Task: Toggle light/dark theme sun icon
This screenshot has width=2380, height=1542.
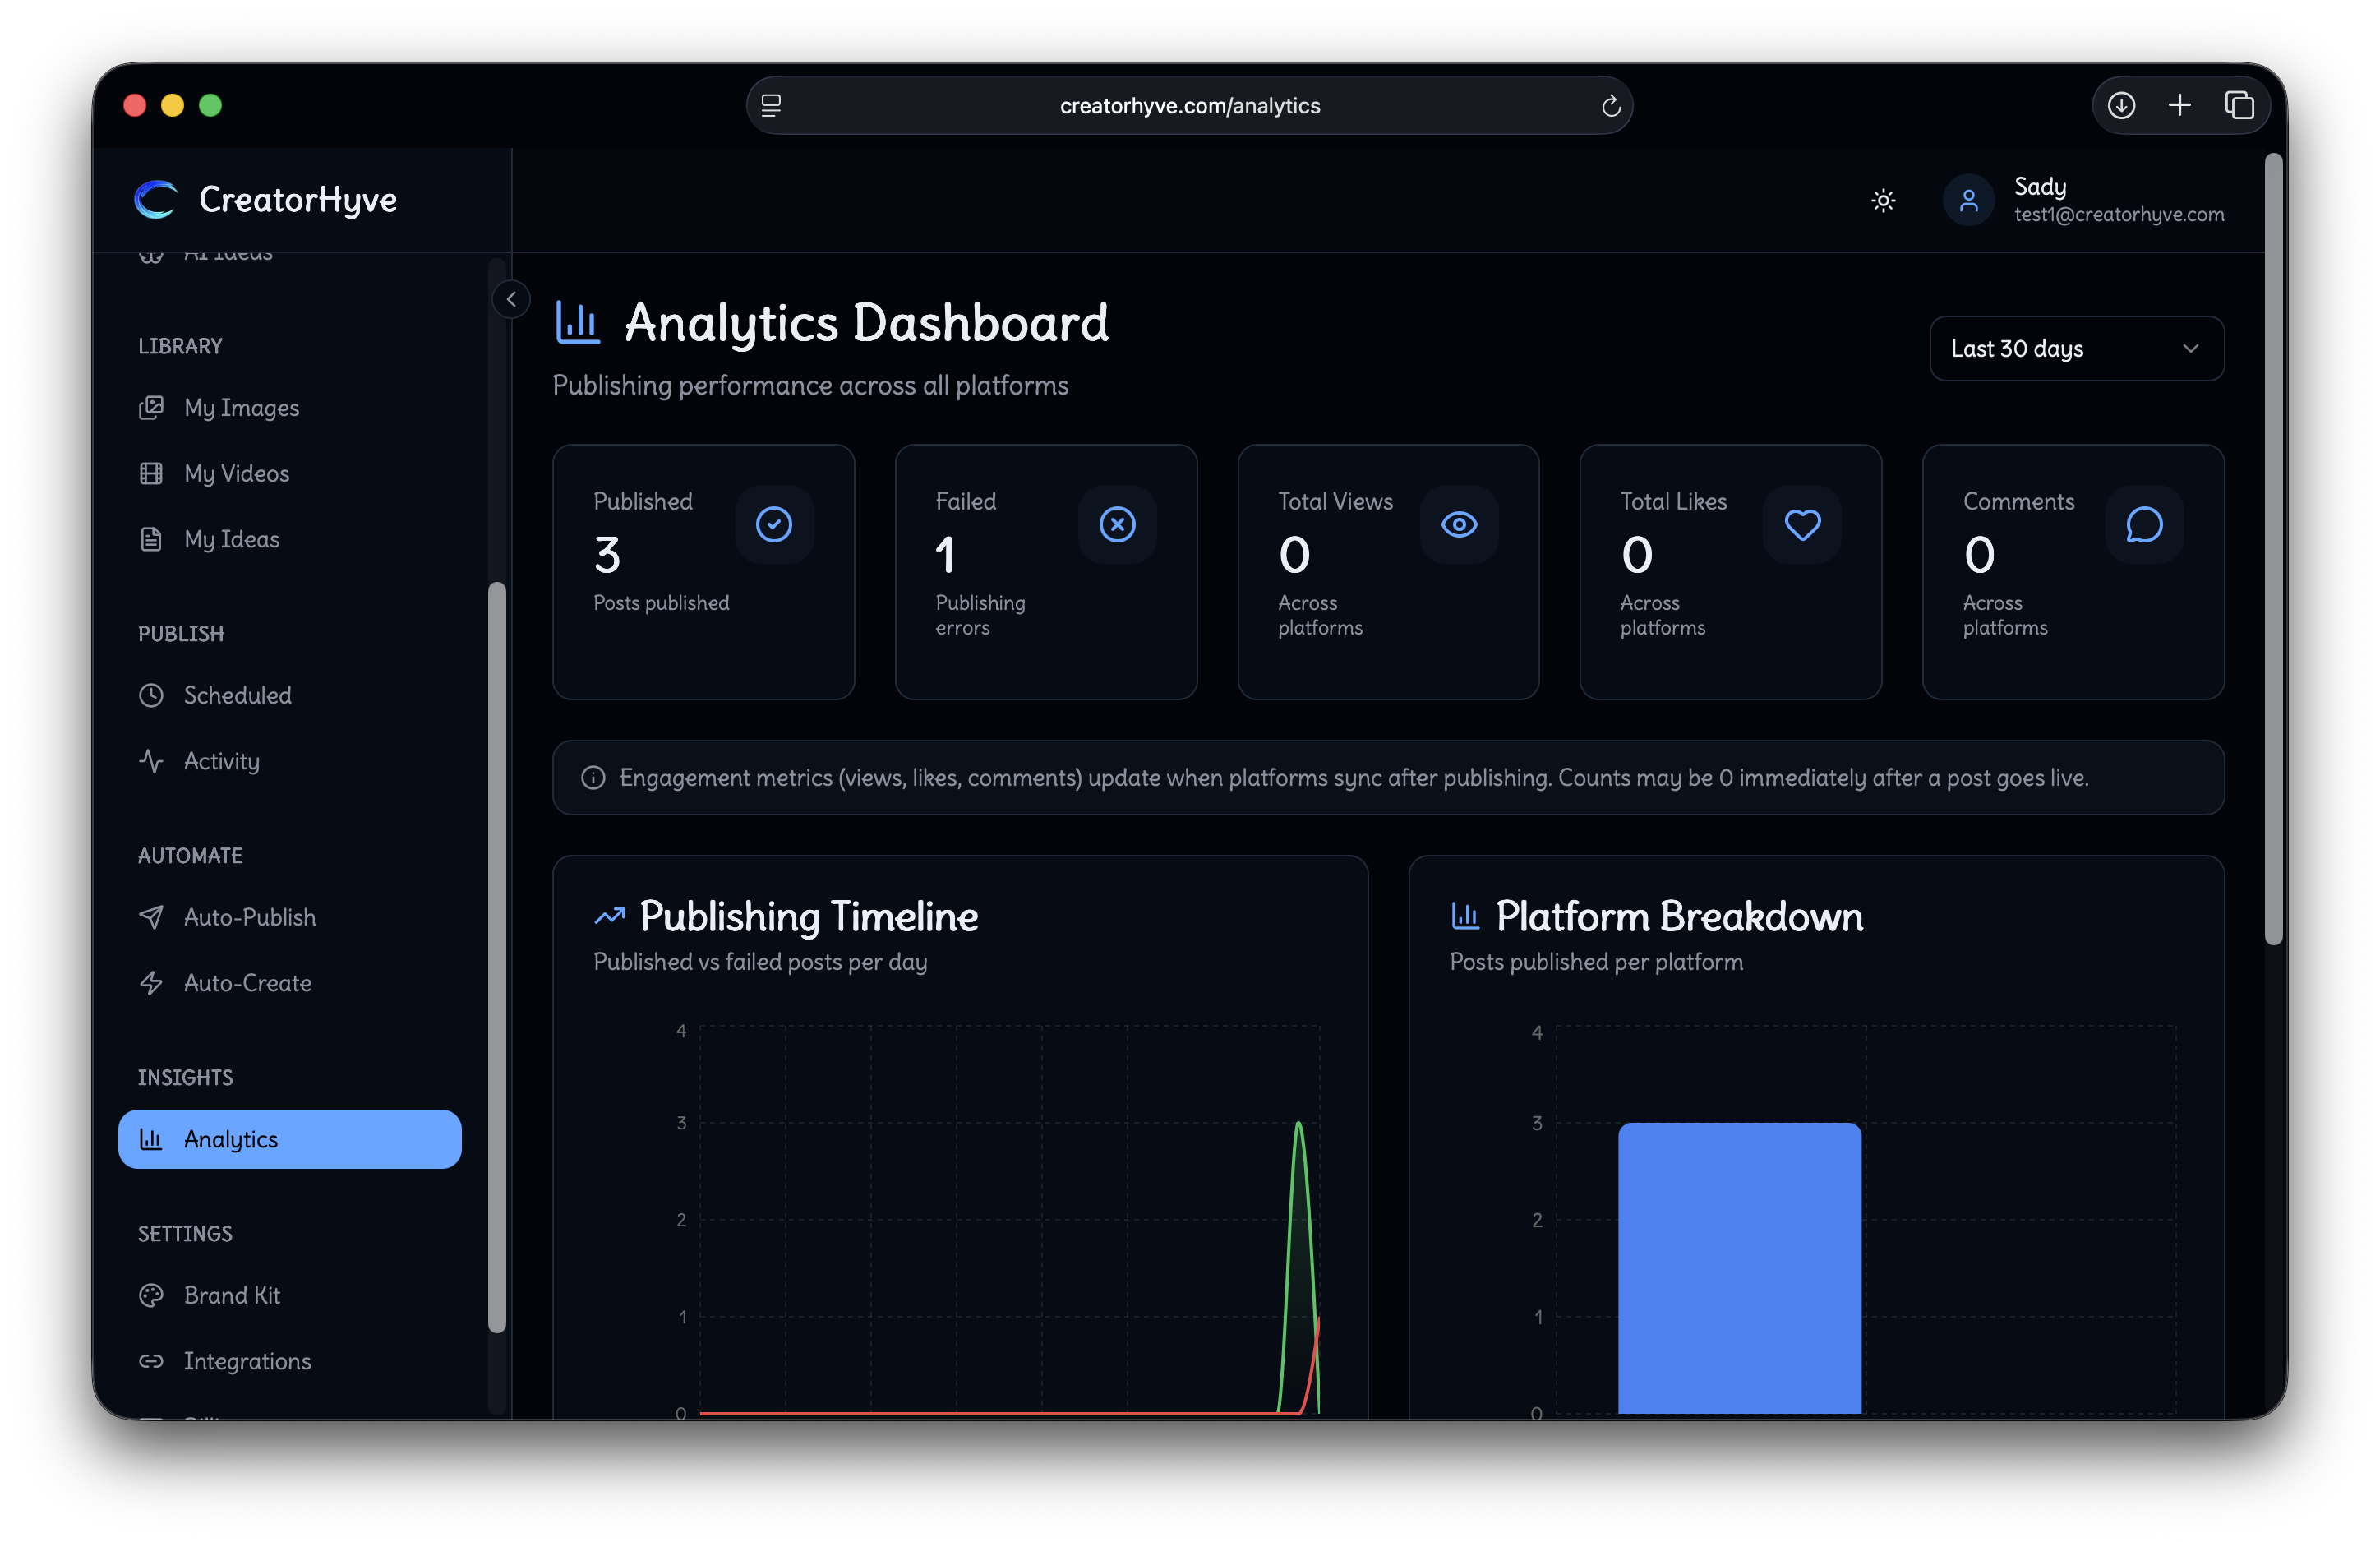Action: tap(1883, 201)
